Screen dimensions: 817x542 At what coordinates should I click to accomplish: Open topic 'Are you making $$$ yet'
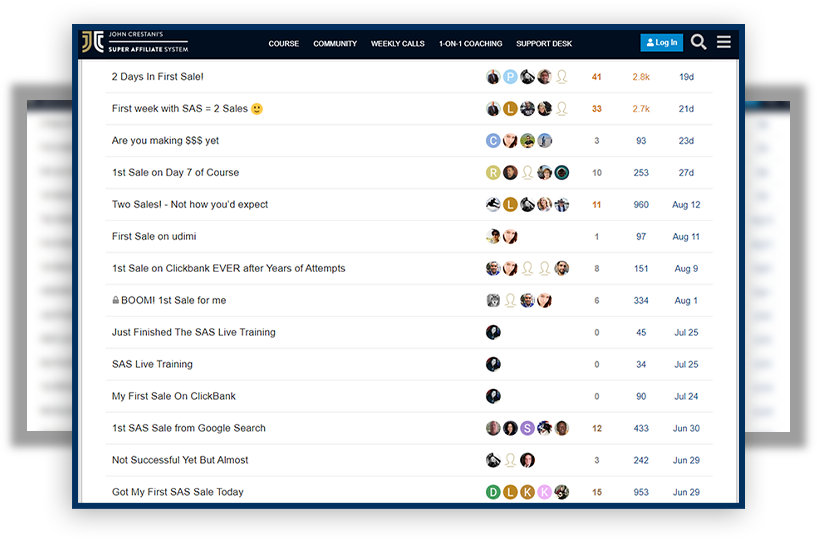point(165,141)
